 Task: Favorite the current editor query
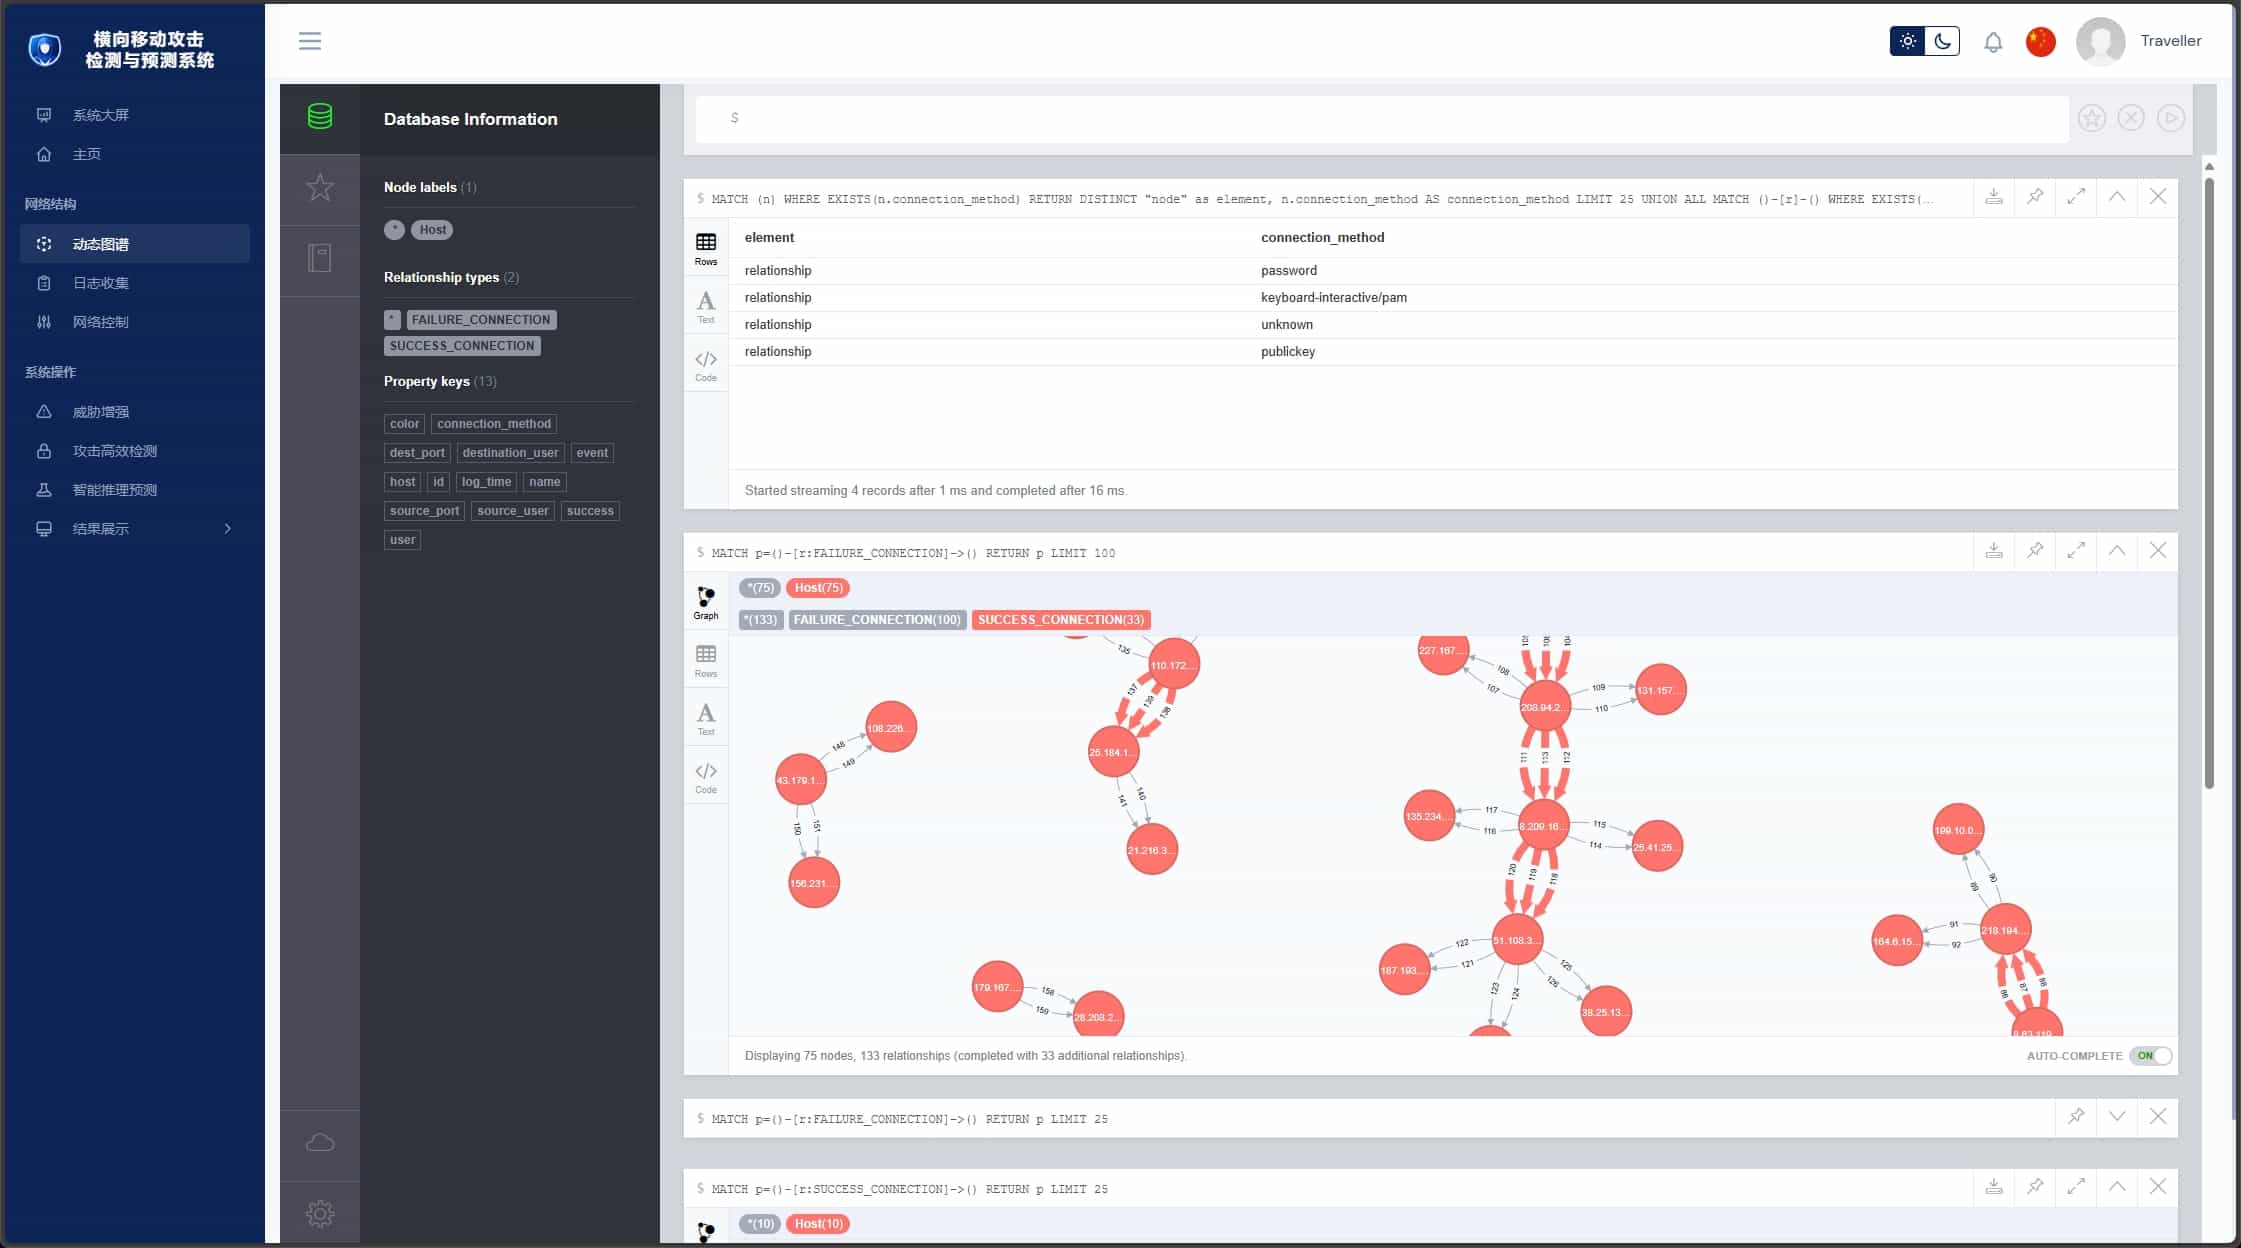[2091, 118]
